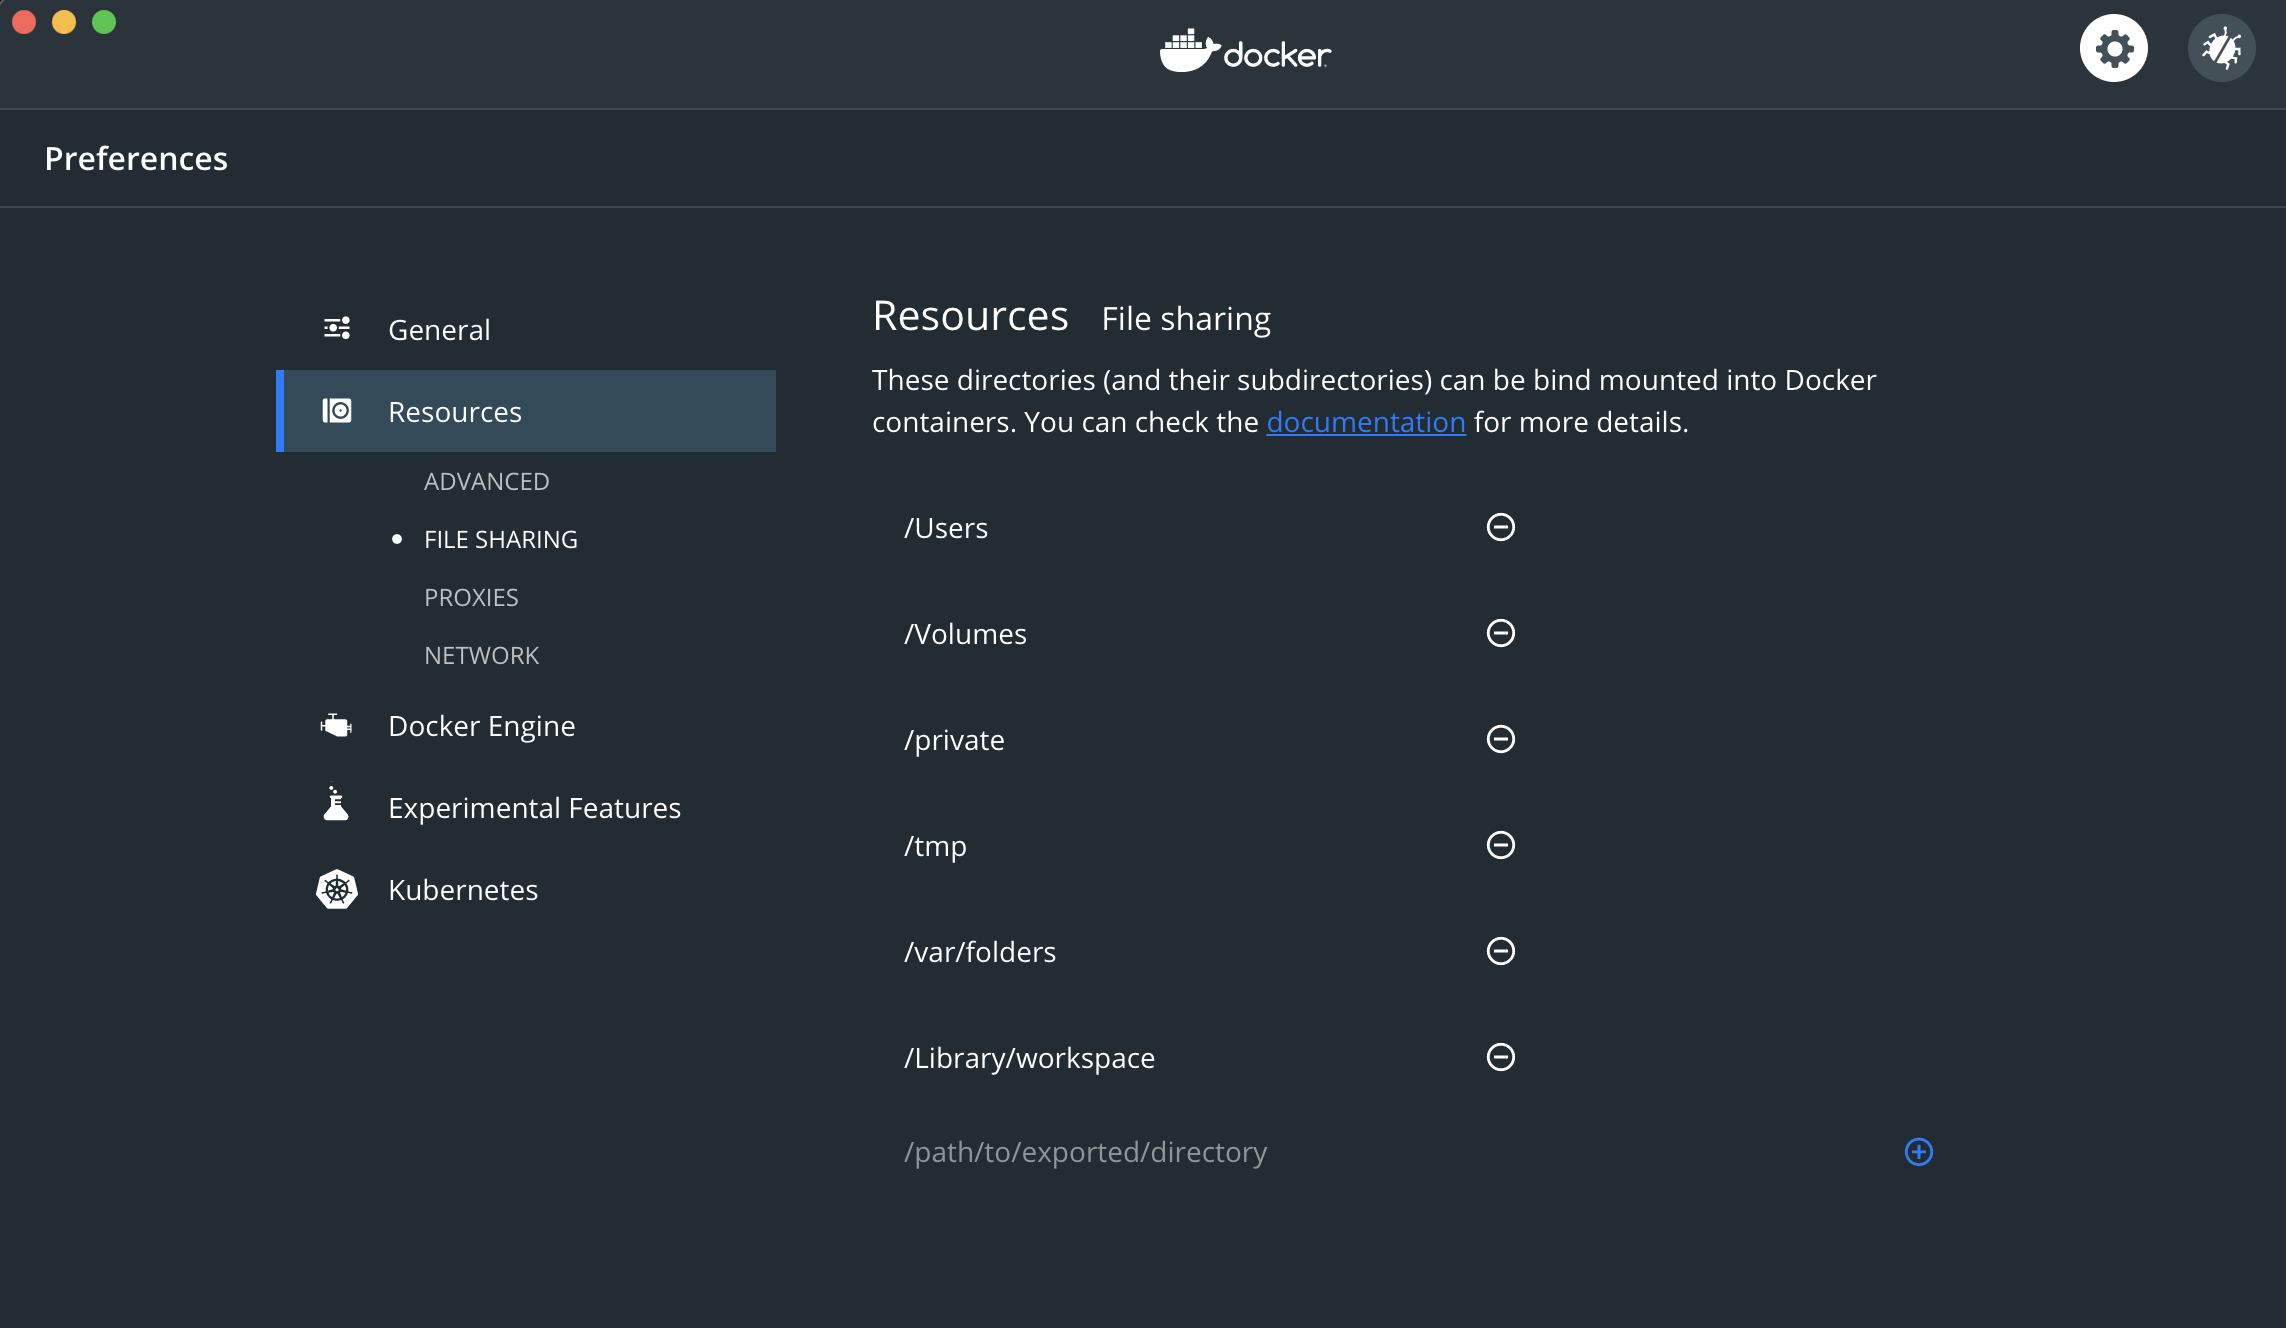Select the /var/folders directory text
Screen dimensions: 2286x1328
(x=980, y=952)
